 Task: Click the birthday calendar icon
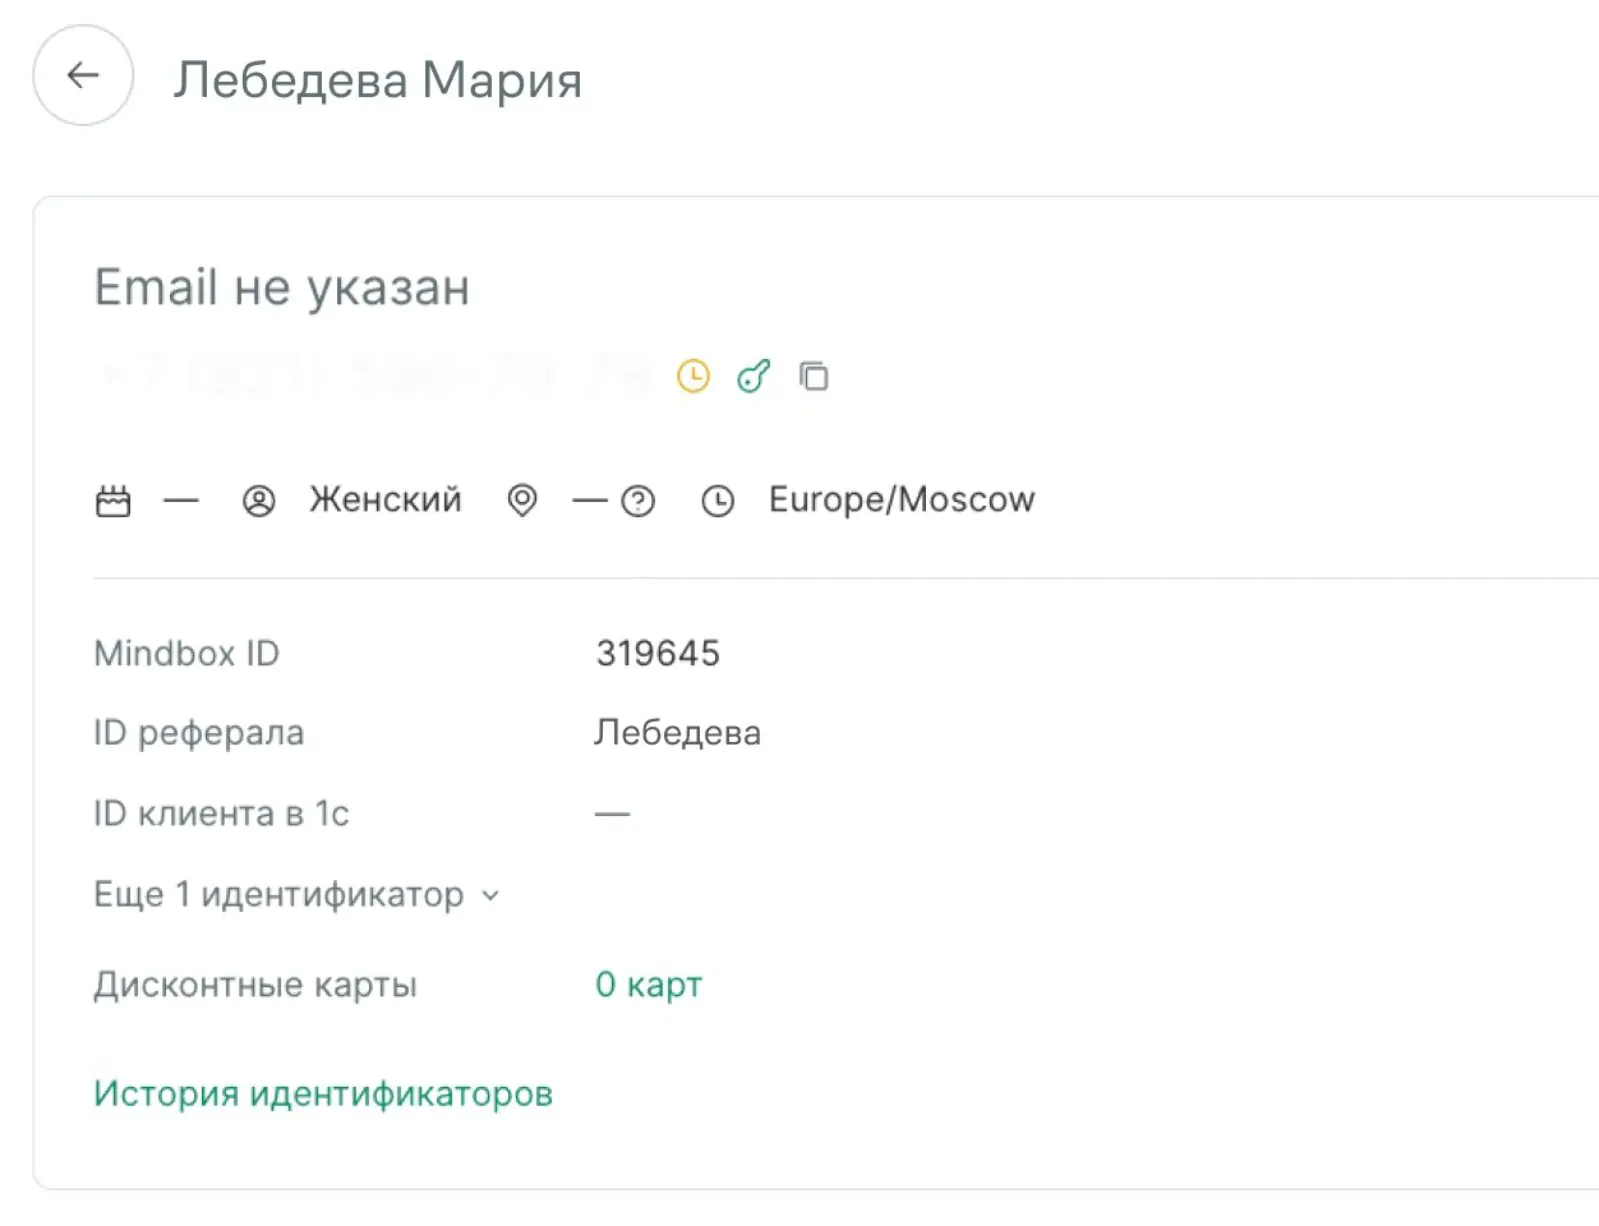tap(113, 500)
